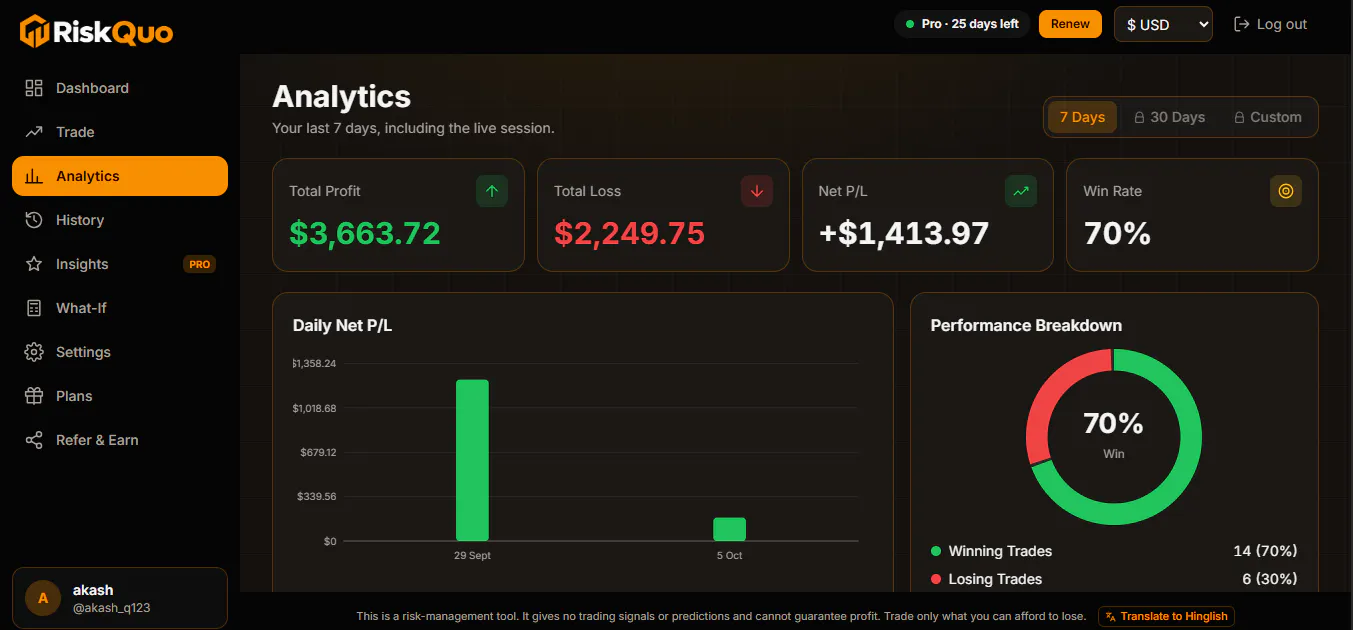1353x630 pixels.
Task: Click the Net P/L trending icon
Action: tap(1021, 191)
